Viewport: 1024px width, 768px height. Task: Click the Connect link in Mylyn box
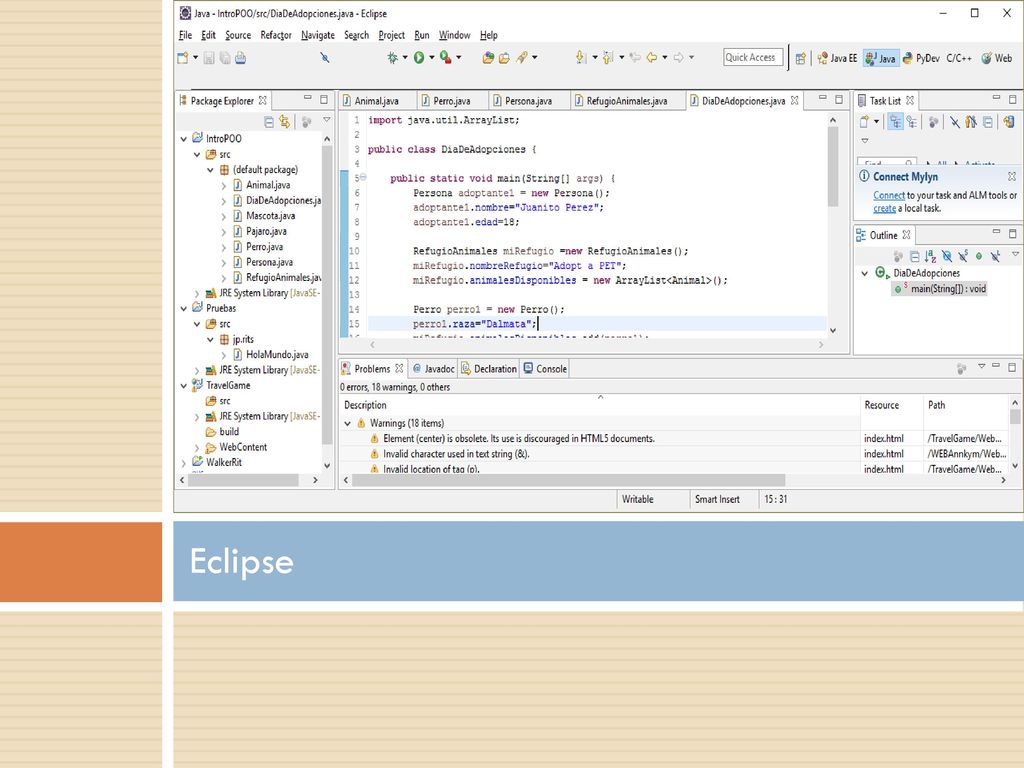(889, 195)
